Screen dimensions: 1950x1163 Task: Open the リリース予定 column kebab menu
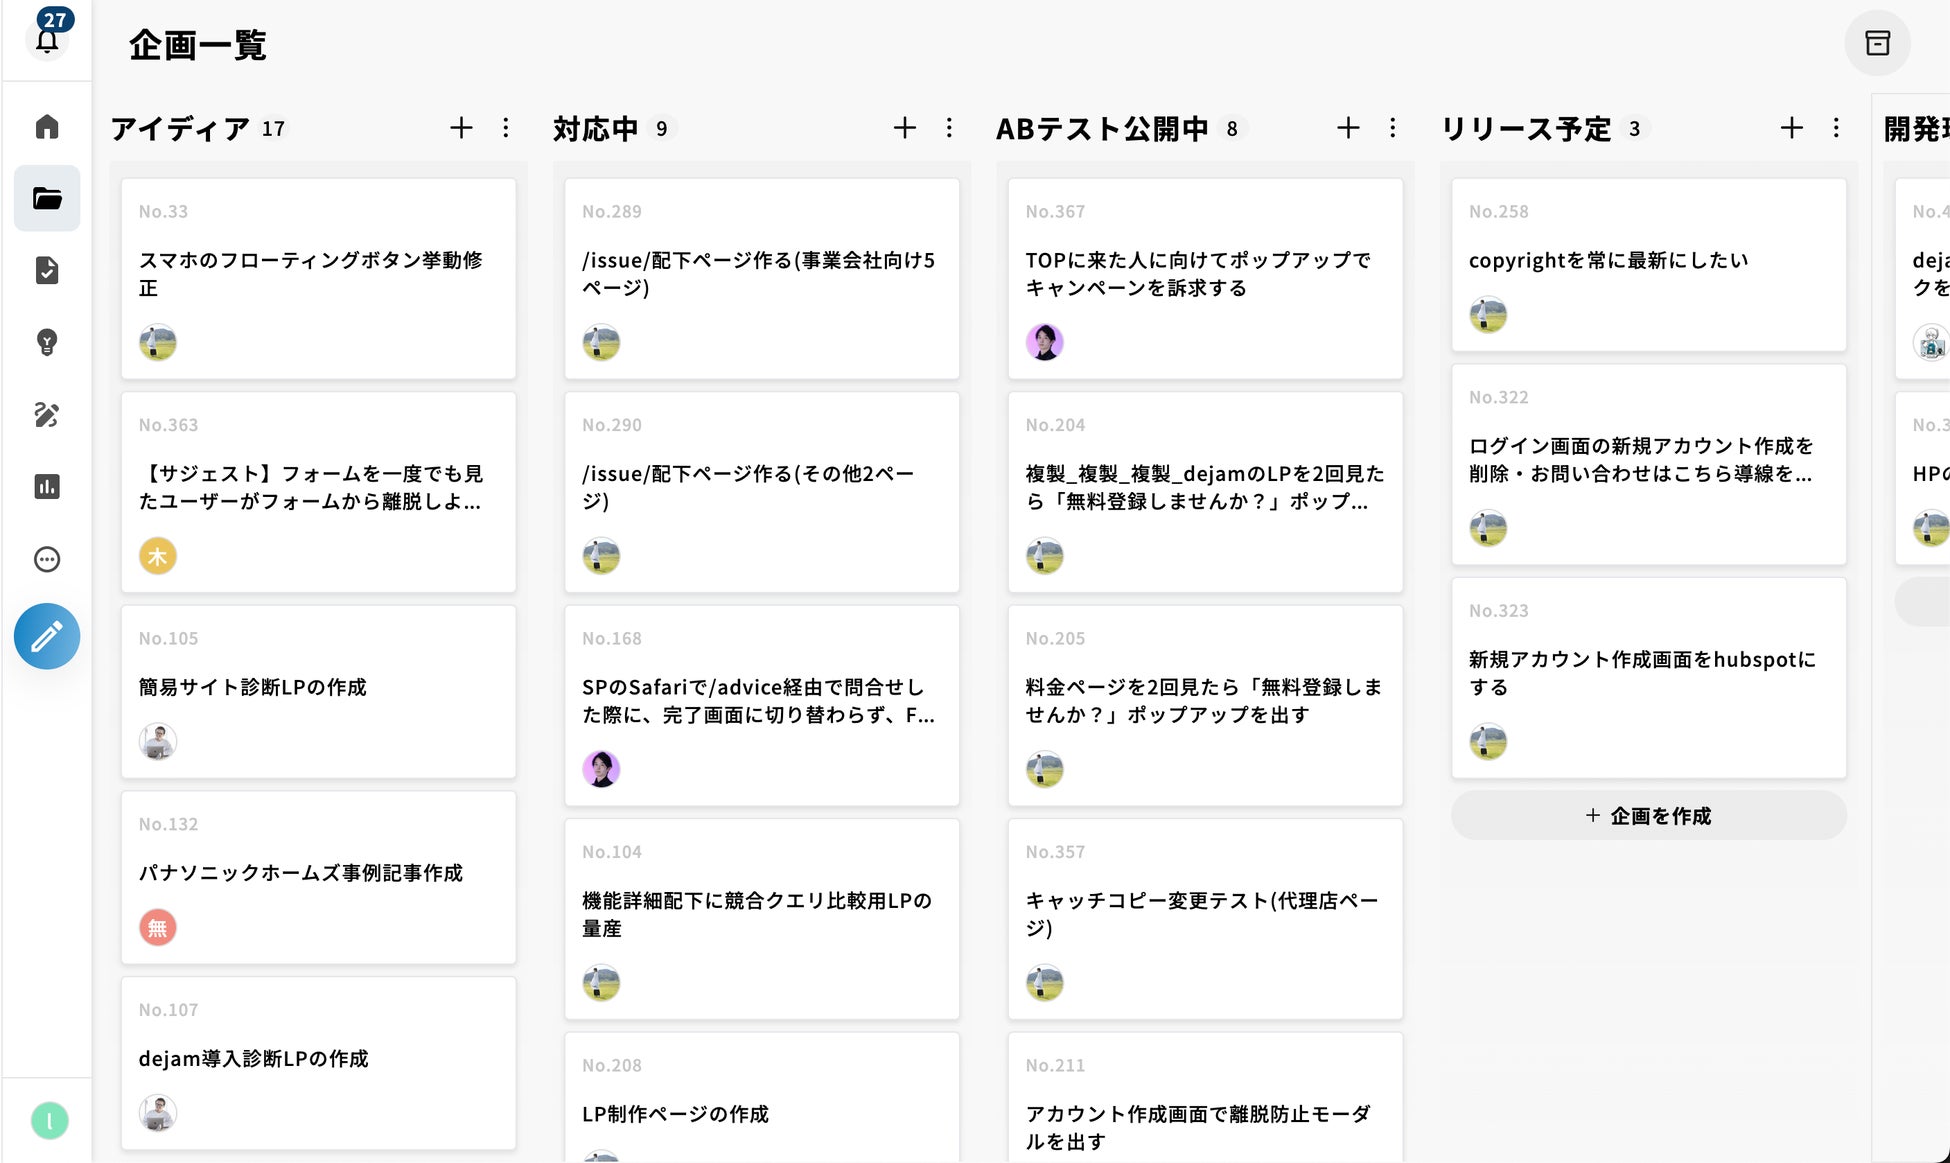click(1836, 128)
